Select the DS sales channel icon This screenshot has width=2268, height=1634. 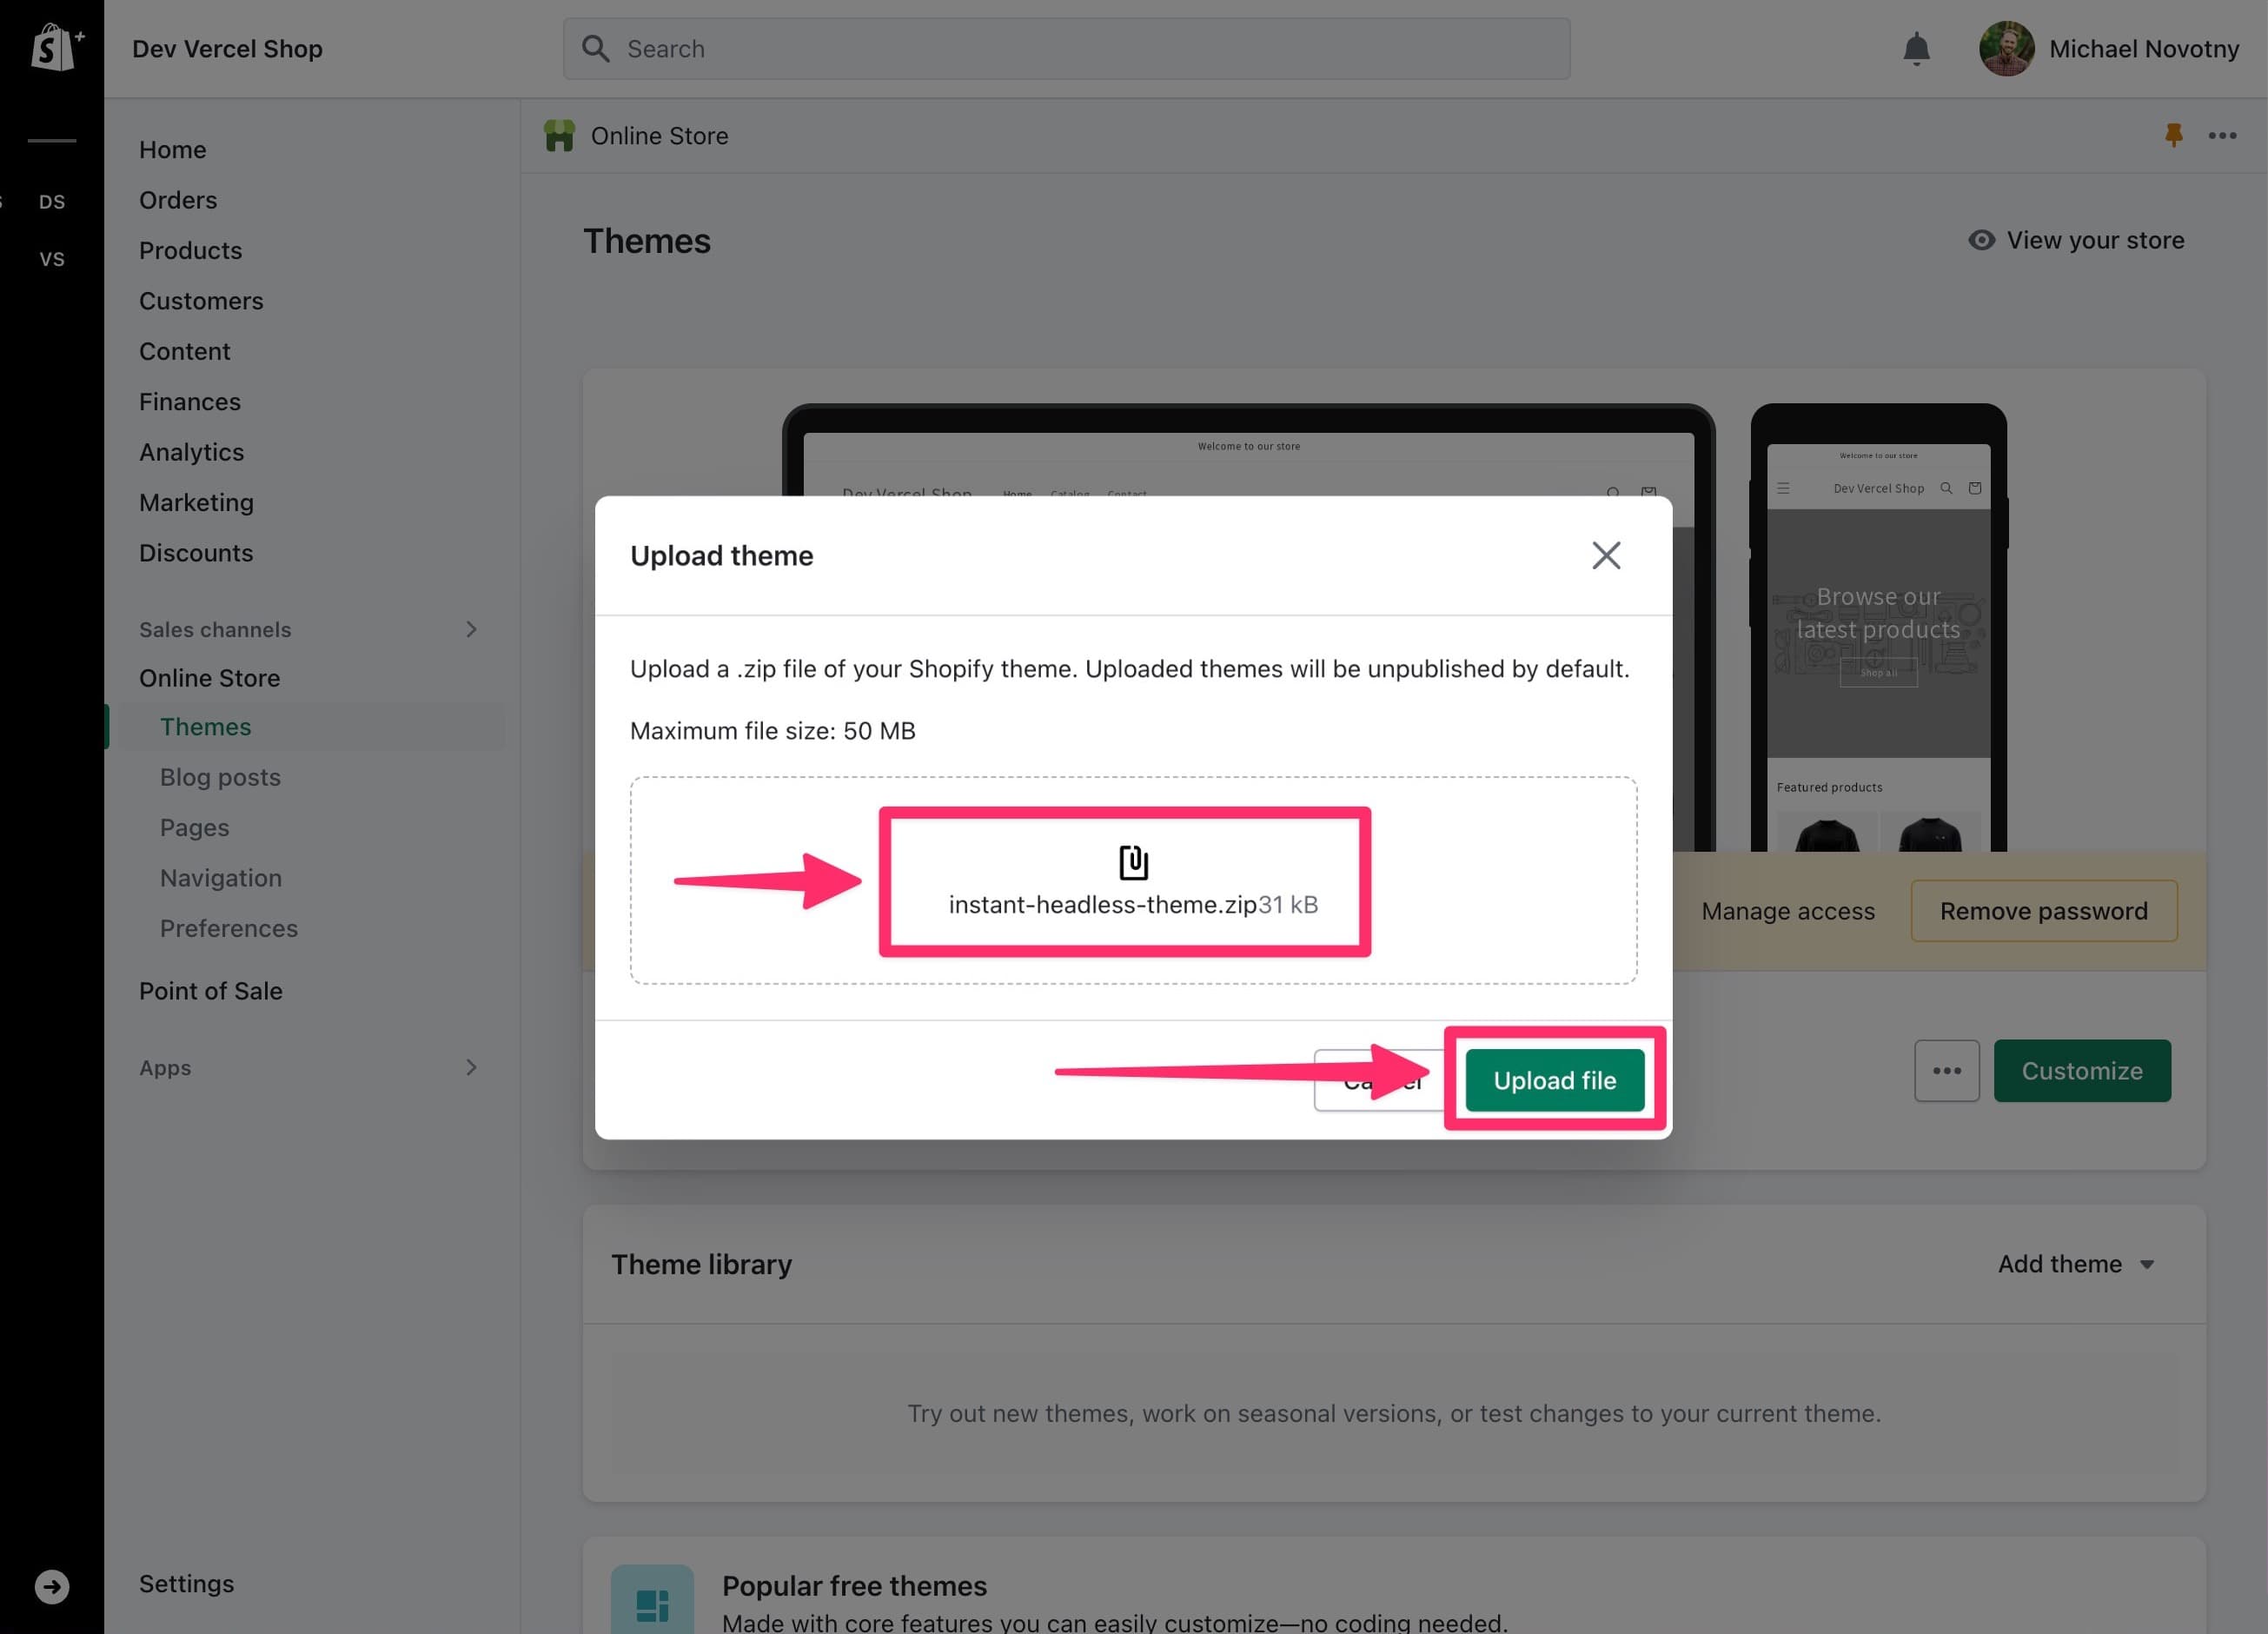click(x=52, y=201)
